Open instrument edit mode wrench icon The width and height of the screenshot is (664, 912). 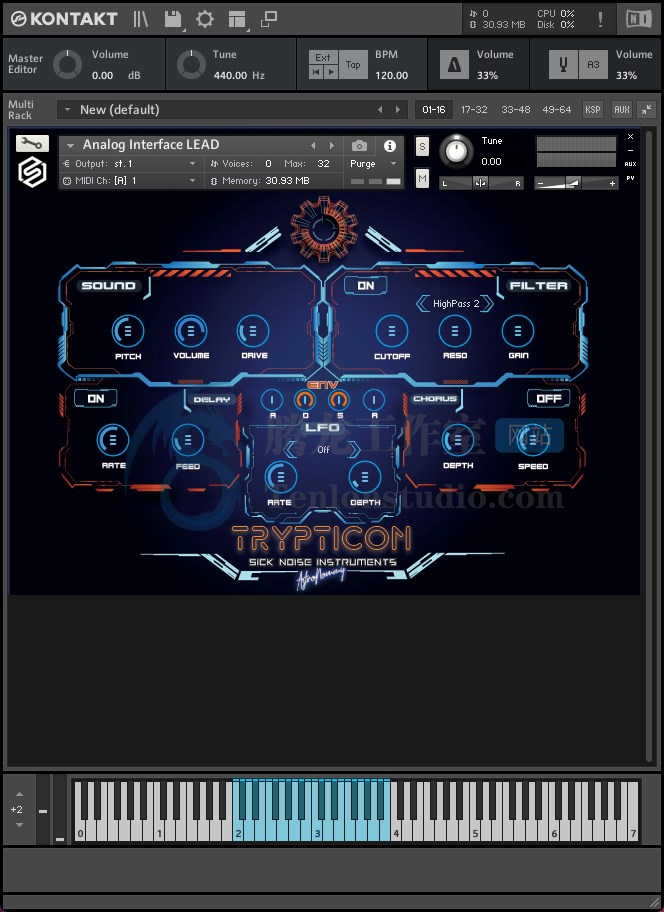(x=32, y=143)
